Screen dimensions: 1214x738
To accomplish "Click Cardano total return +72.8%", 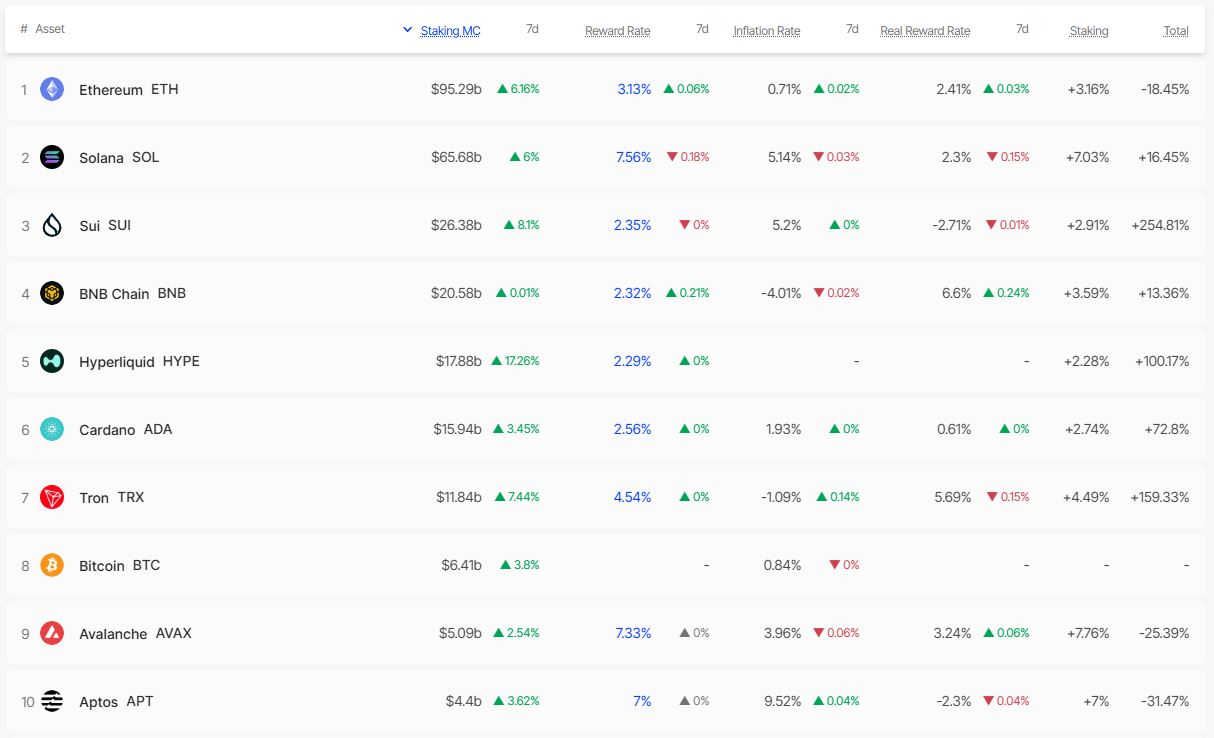I will coord(1167,429).
